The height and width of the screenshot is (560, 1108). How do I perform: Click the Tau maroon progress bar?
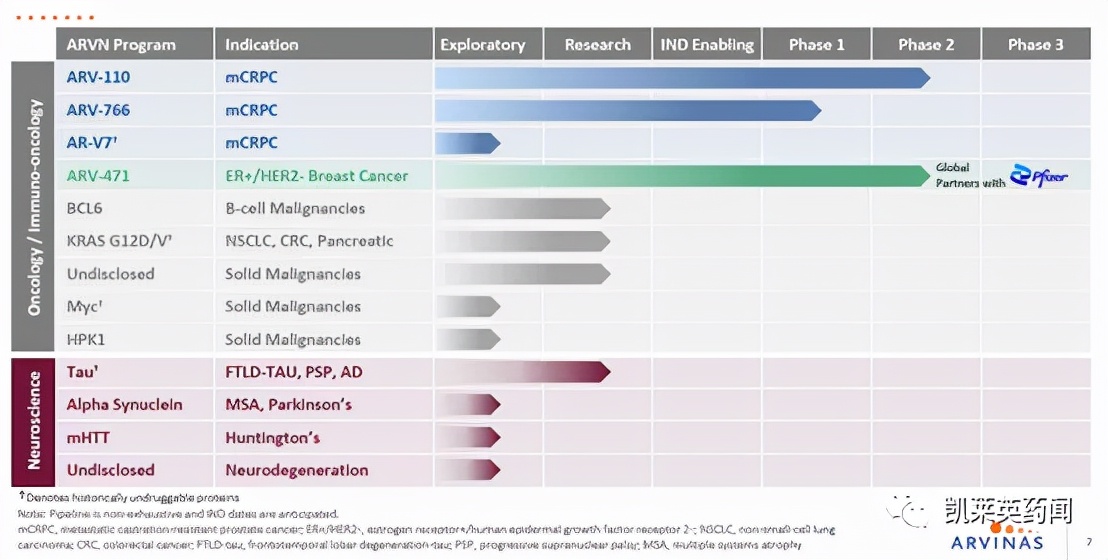click(x=522, y=372)
